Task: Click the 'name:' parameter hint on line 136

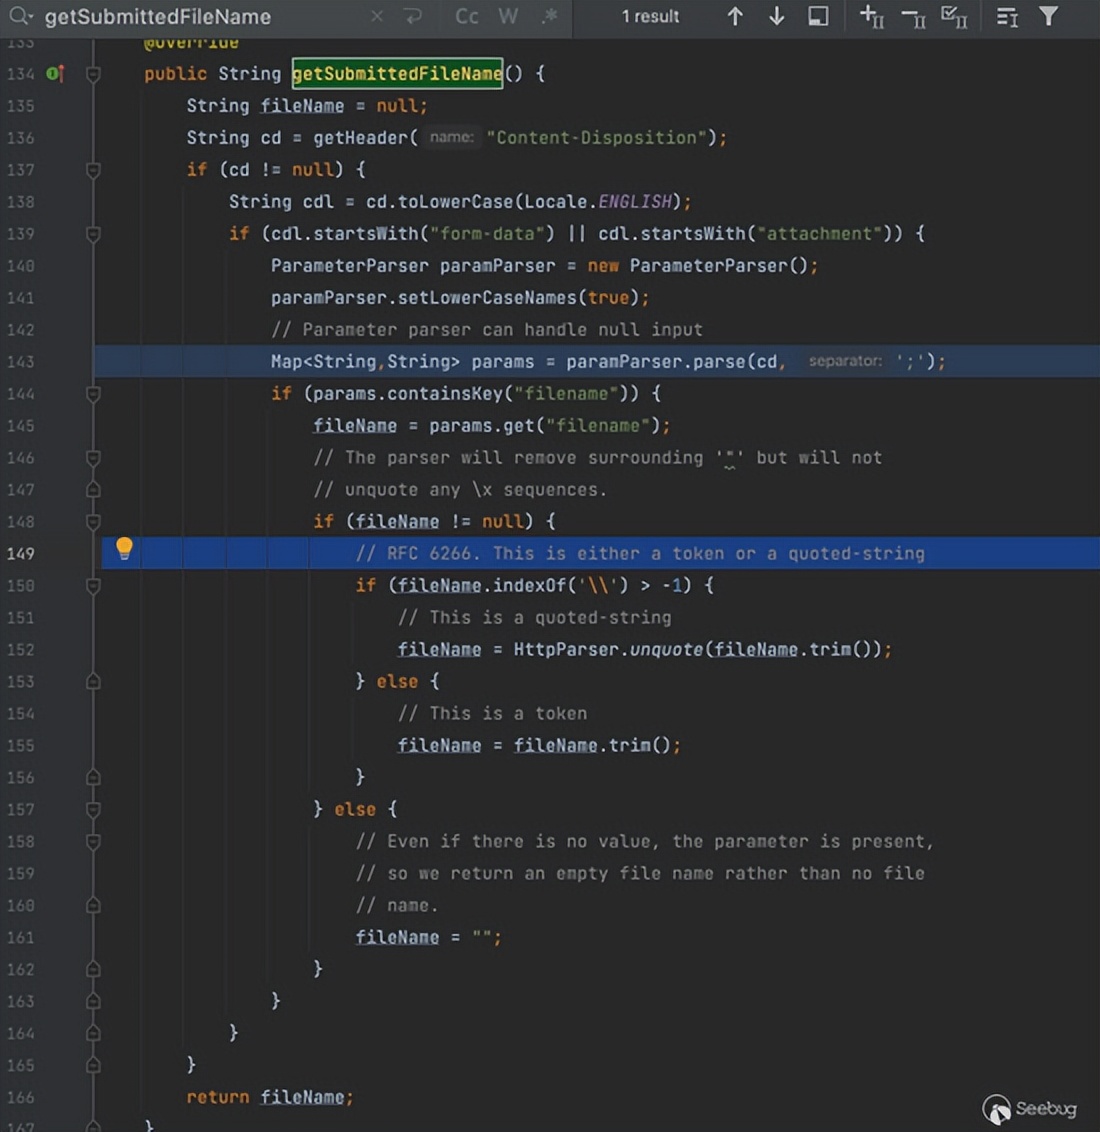Action: click(452, 137)
